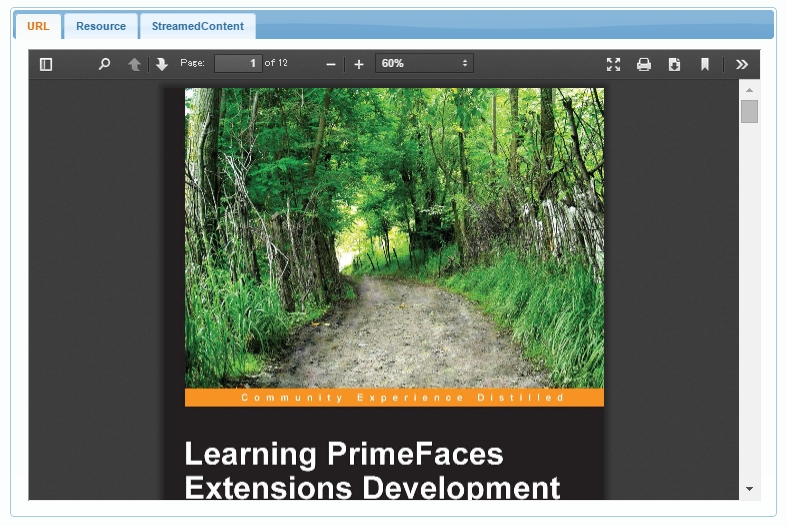Switch to the StreamedContent tab

[198, 26]
